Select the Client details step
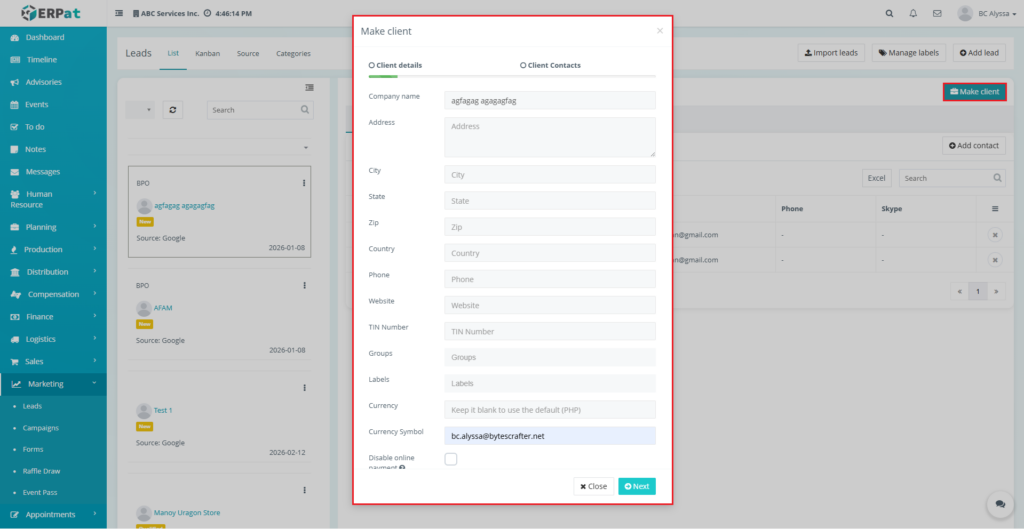Image resolution: width=1024 pixels, height=529 pixels. 395,65
